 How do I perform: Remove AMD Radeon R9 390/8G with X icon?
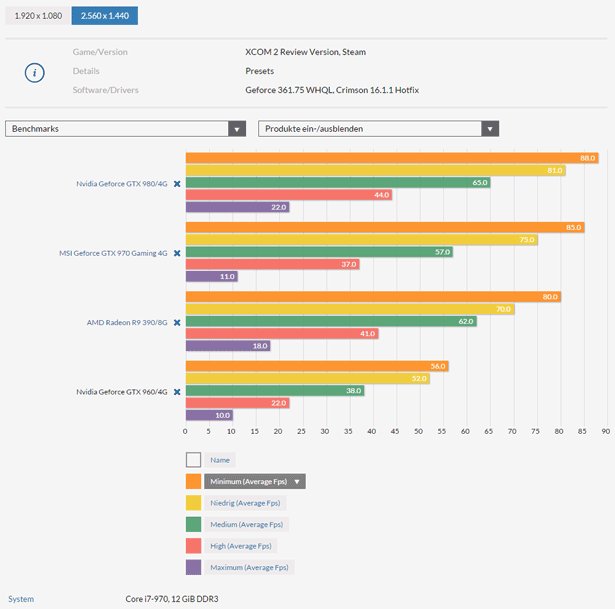[177, 322]
